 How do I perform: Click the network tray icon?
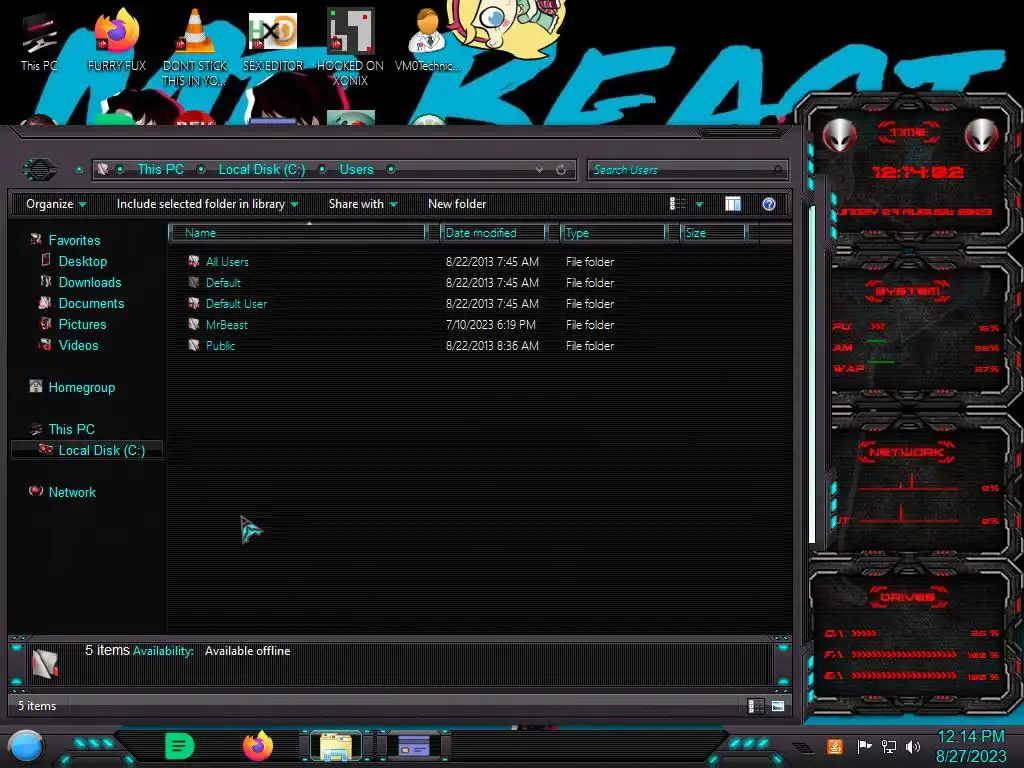pos(889,746)
